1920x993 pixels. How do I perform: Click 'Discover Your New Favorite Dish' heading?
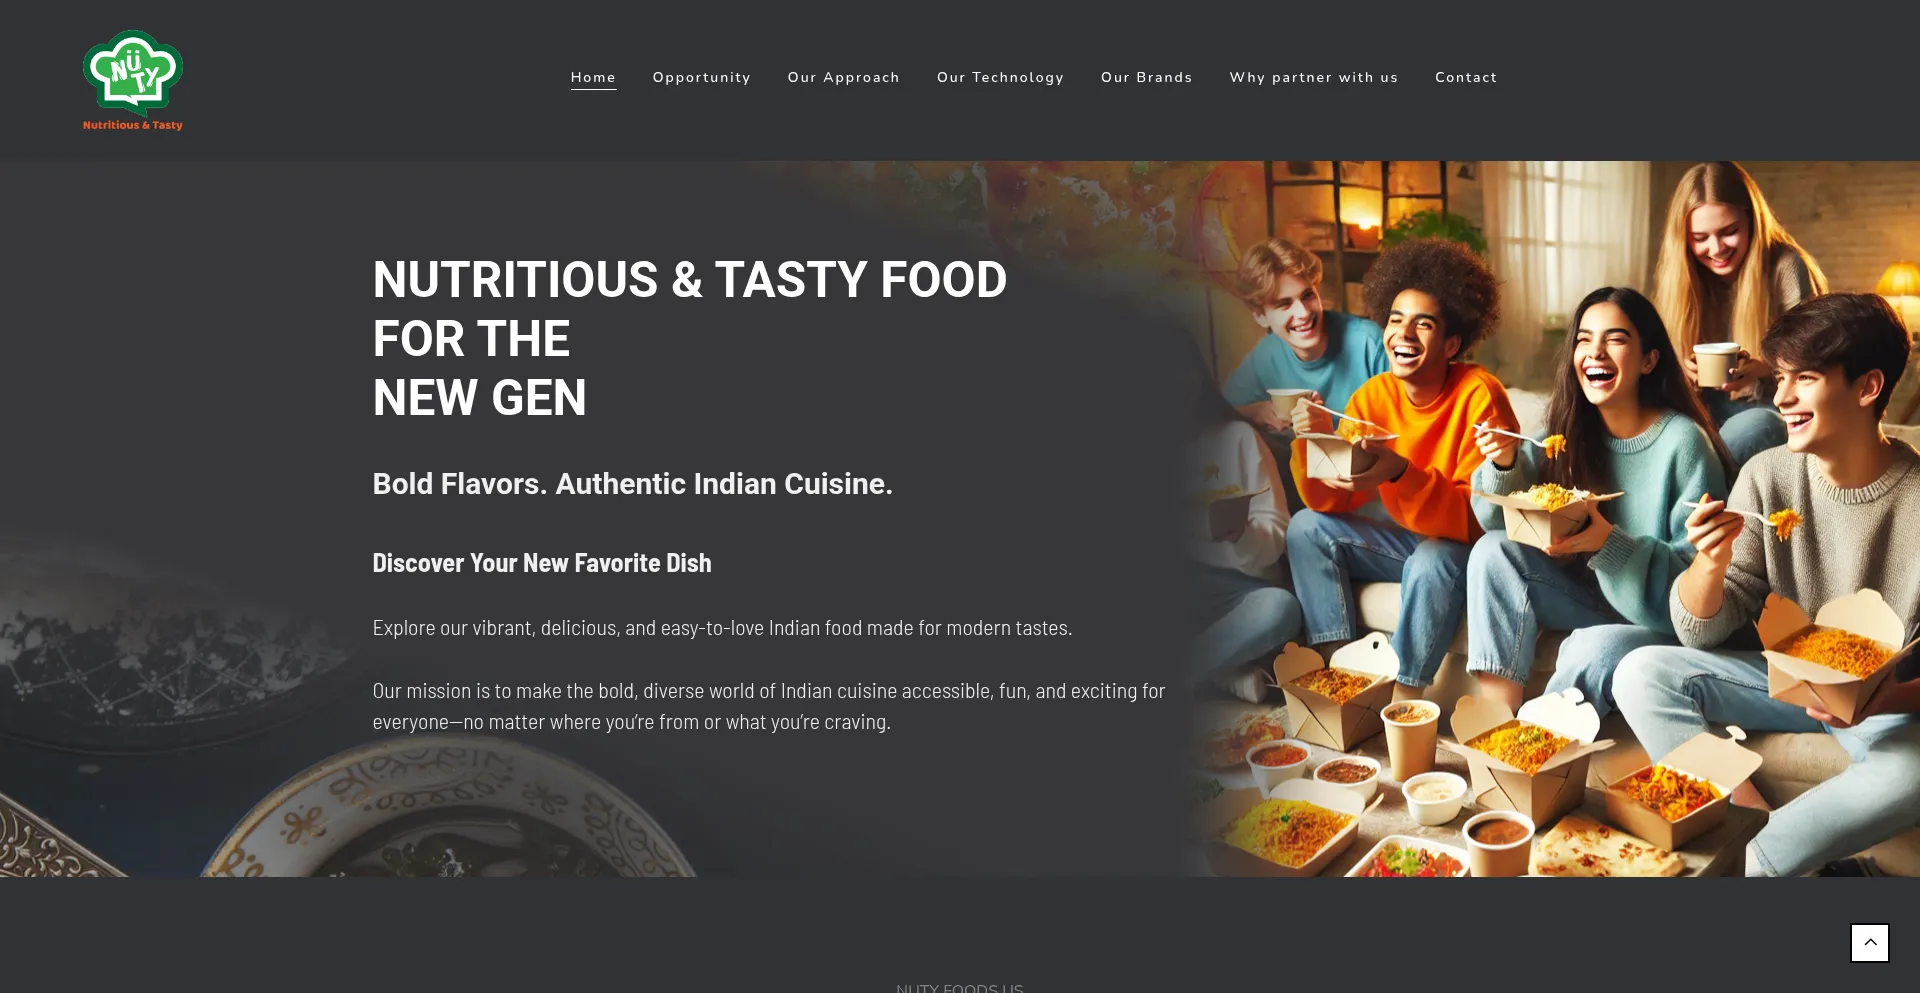[541, 563]
